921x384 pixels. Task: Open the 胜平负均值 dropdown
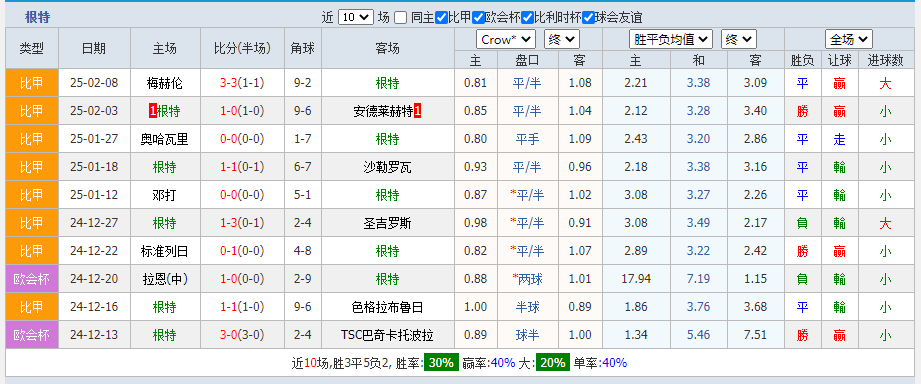[671, 39]
